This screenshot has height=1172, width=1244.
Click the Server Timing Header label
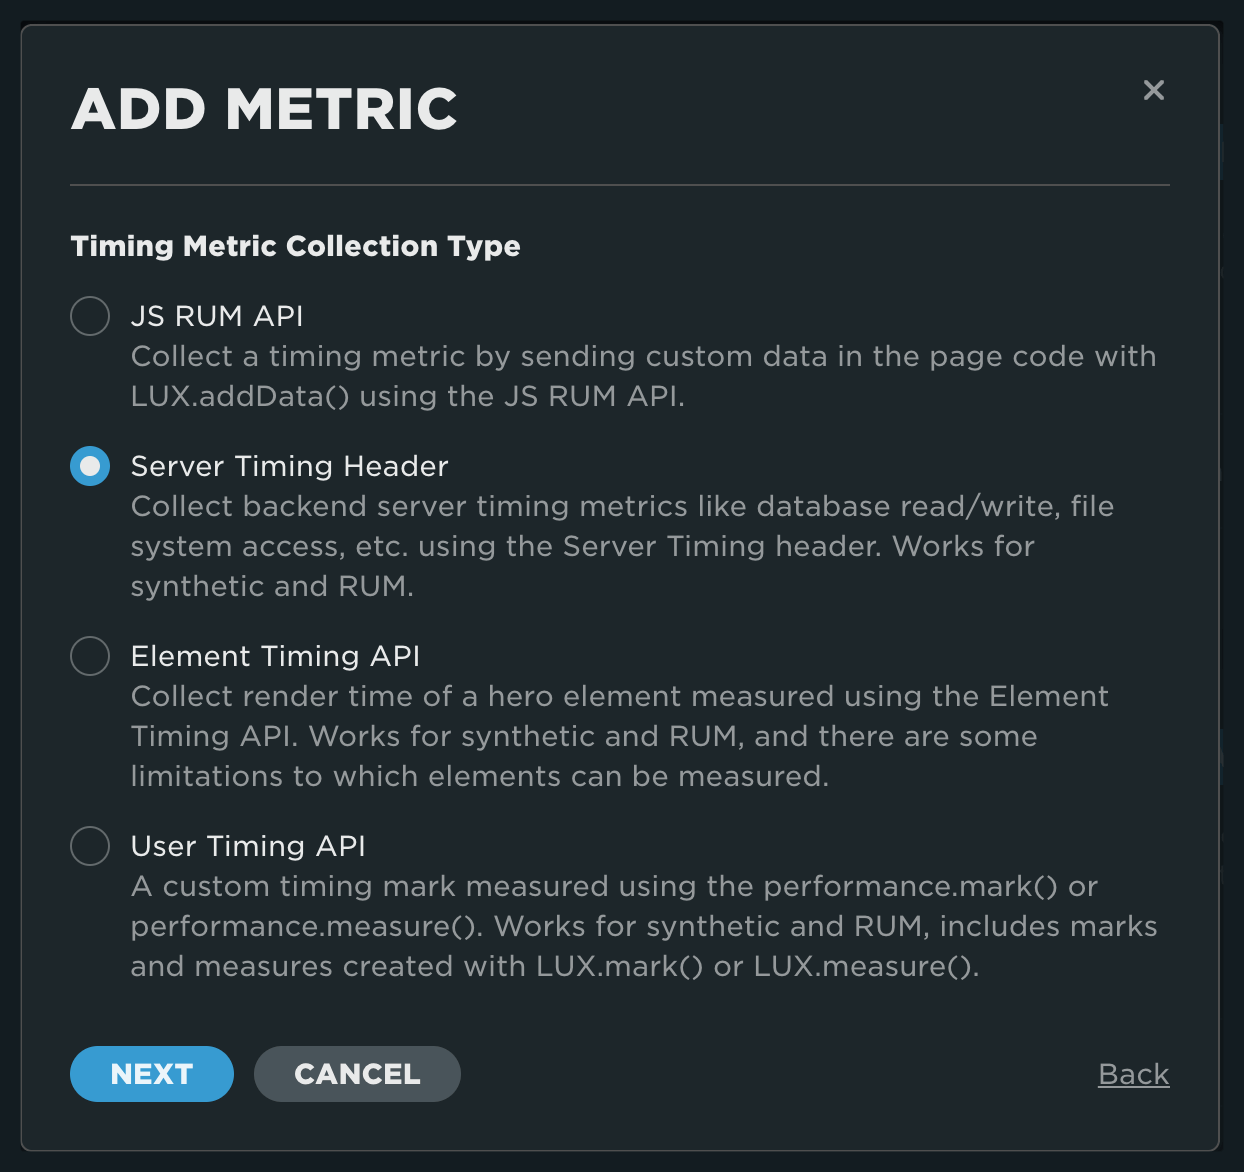[289, 466]
